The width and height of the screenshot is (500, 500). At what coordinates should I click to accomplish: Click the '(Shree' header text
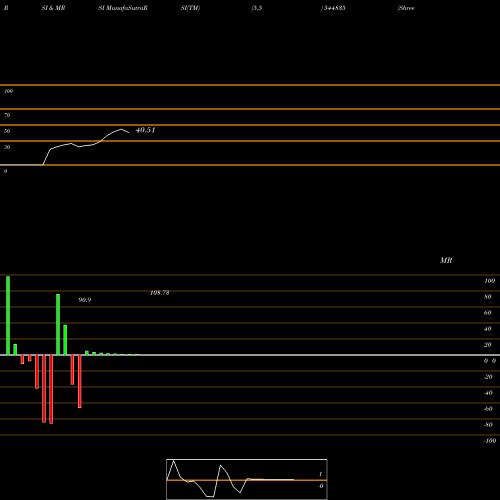pos(406,8)
